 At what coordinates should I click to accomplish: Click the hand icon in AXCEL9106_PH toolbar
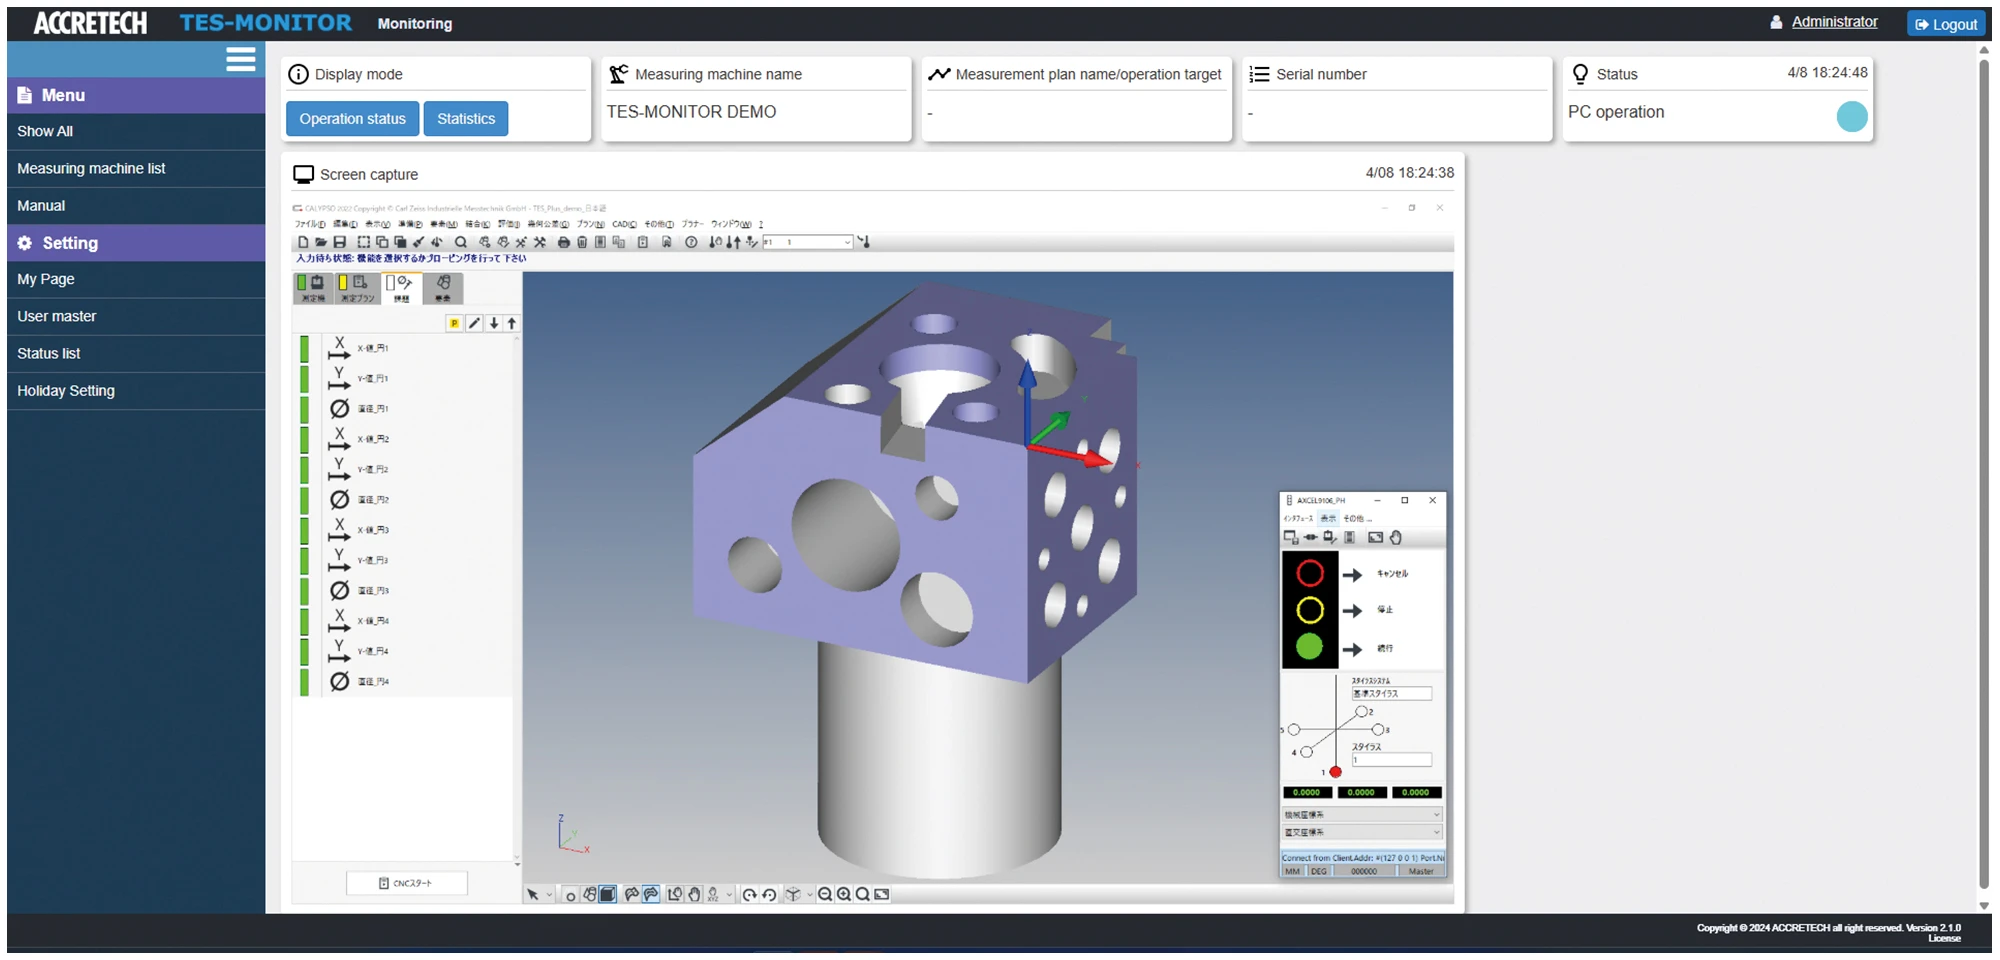tap(1396, 537)
